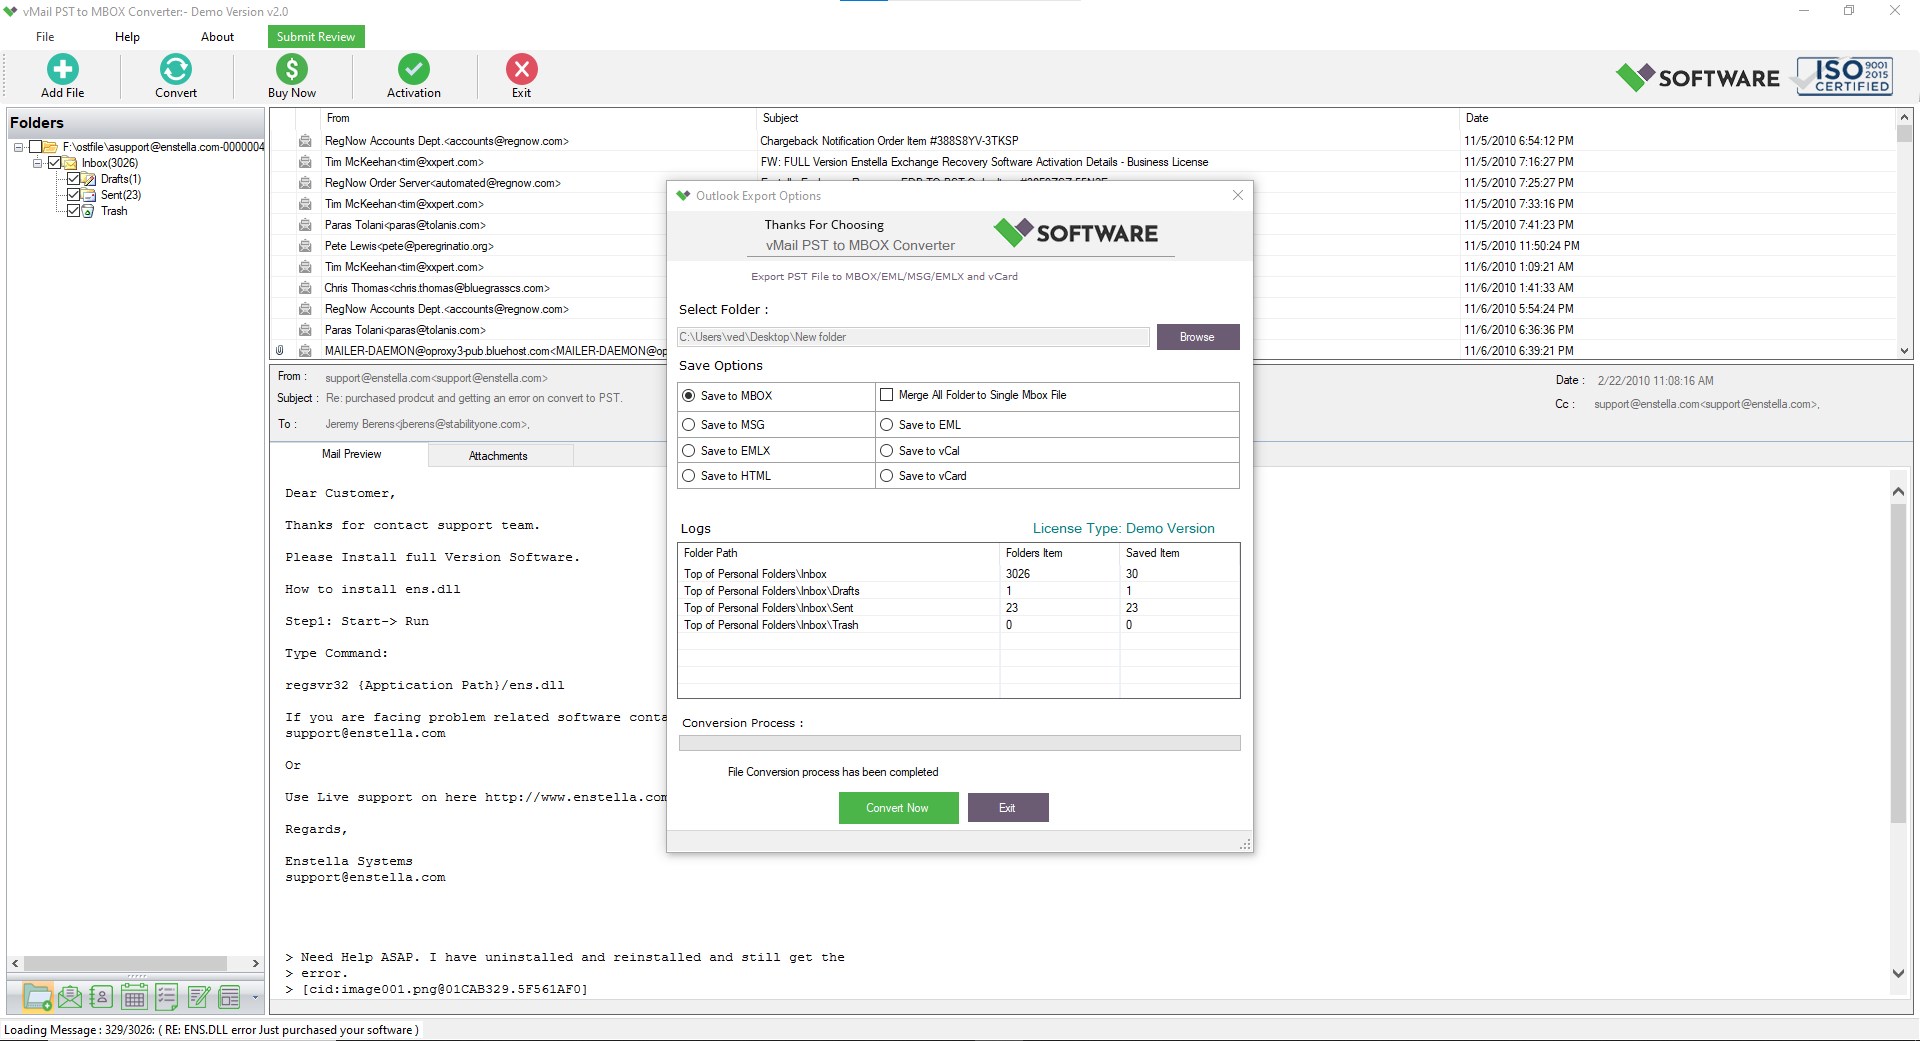Image resolution: width=1920 pixels, height=1041 pixels.
Task: Click the Browse button
Action: [x=1198, y=337]
